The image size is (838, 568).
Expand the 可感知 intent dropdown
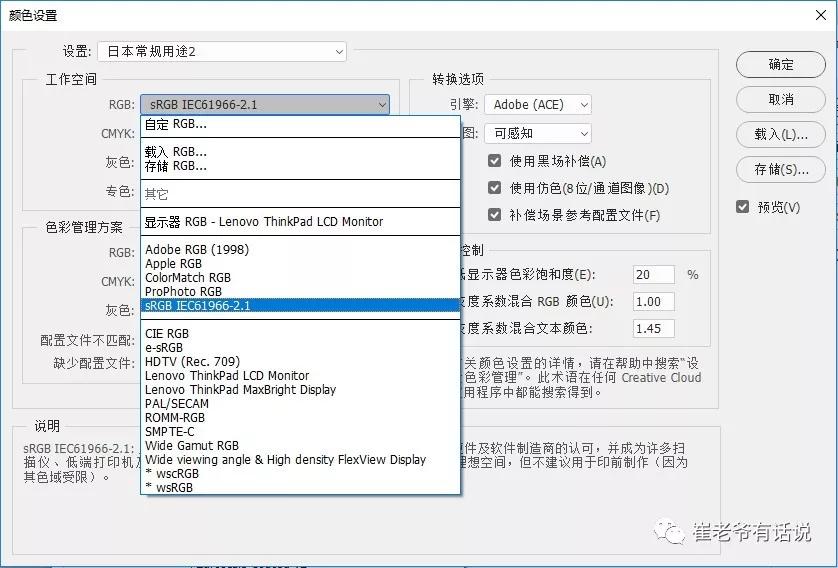pyautogui.click(x=539, y=132)
